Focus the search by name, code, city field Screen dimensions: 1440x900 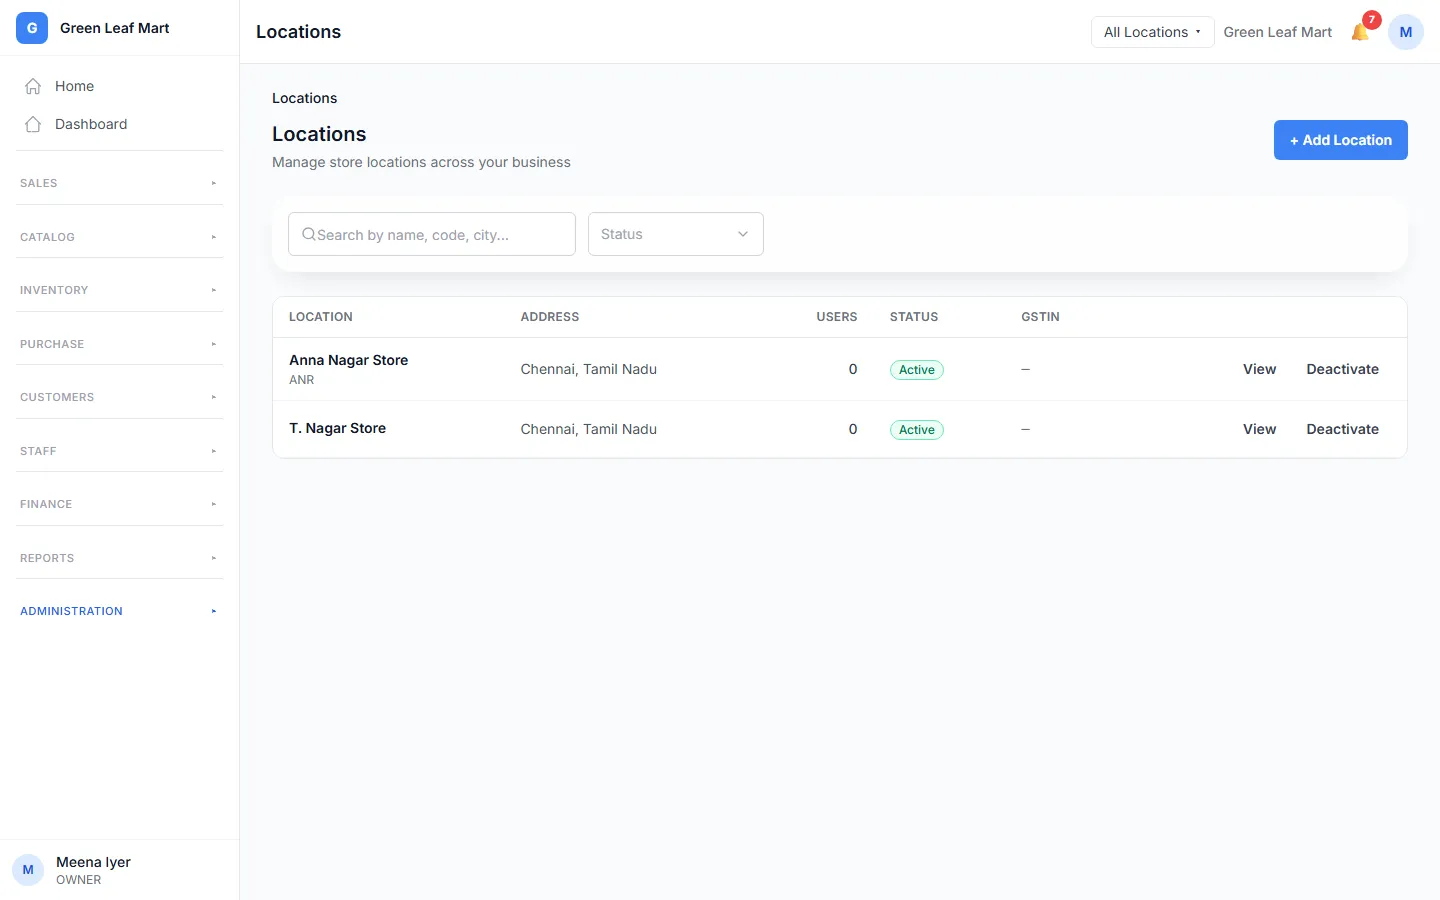(432, 234)
